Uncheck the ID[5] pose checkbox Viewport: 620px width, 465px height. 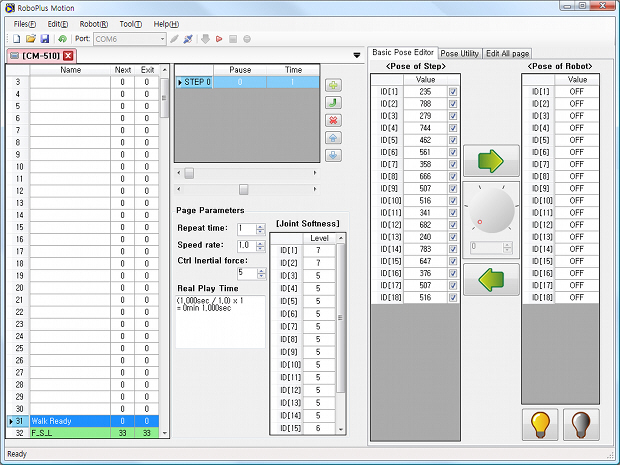(453, 140)
